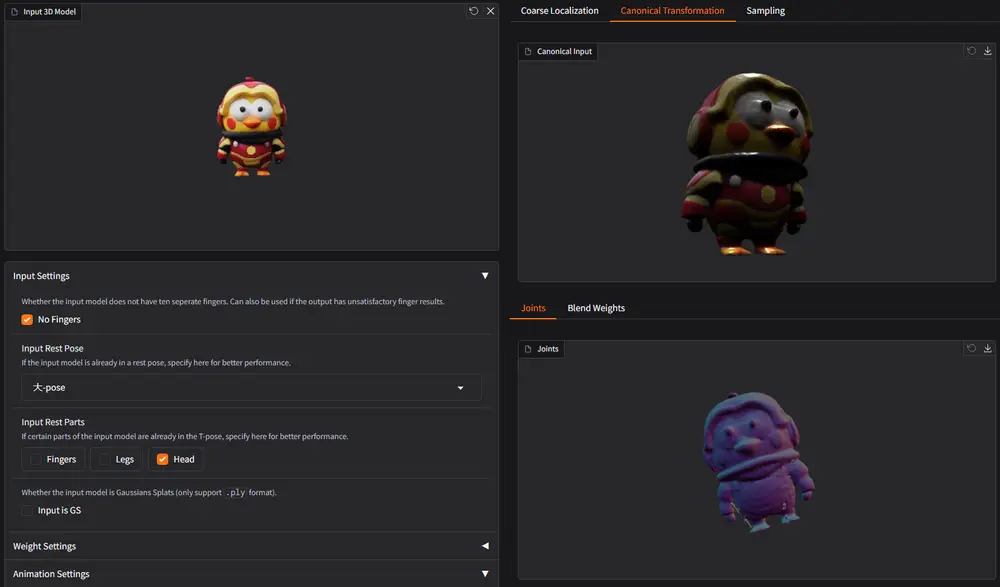Screen dimensions: 1000x587
Task: Select the Canonical Transformation tab
Action: pos(672,11)
